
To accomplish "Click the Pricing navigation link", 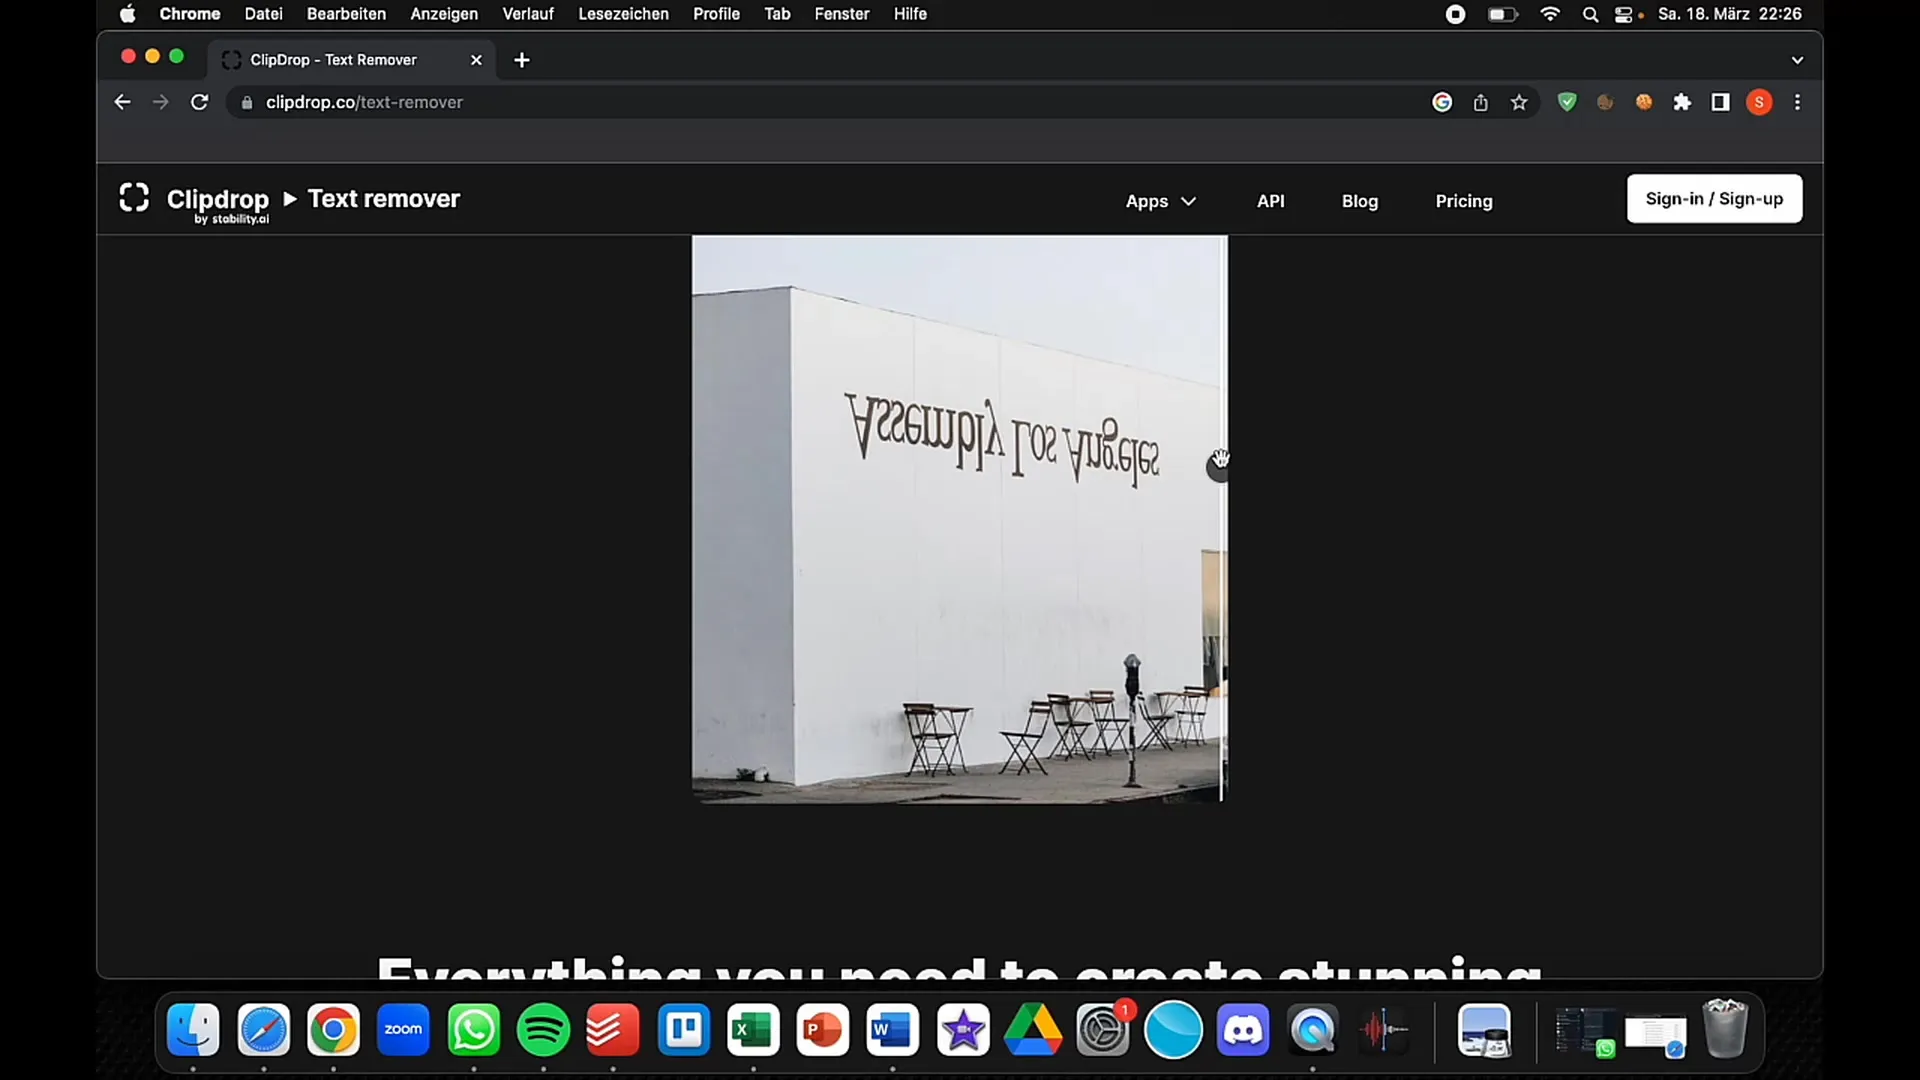I will (1464, 200).
